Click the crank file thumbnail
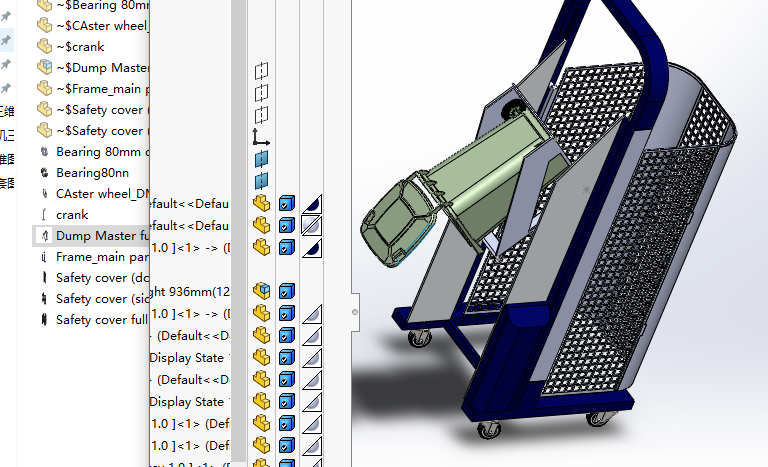This screenshot has height=467, width=768. (45, 215)
